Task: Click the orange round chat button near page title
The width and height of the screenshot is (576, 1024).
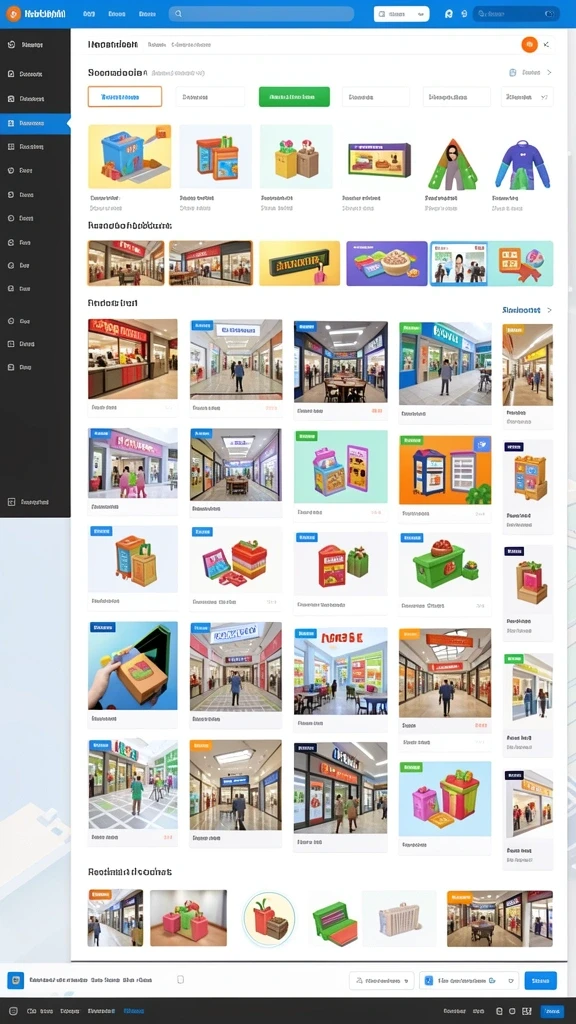Action: (529, 44)
